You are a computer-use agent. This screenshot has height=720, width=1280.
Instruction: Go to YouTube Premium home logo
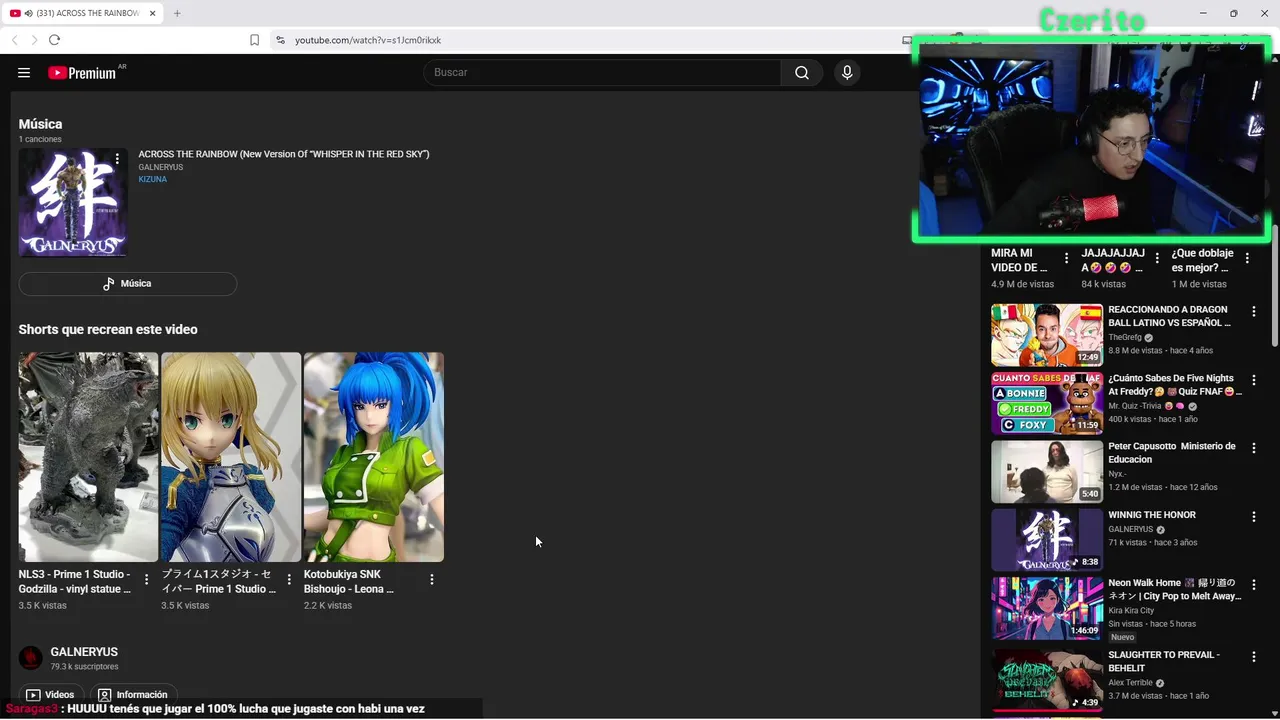pos(82,73)
